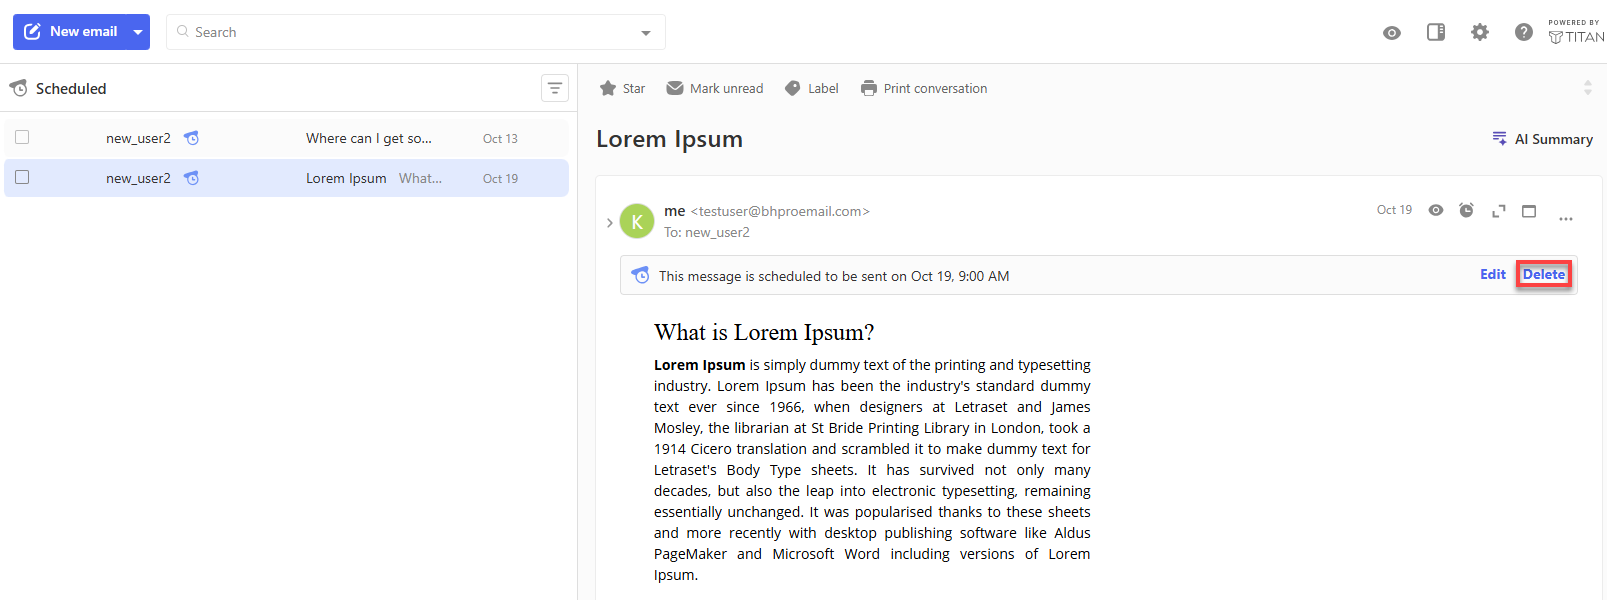Select the Lorem Ipsum email row subject
Viewport: 1607px width, 600px height.
(346, 178)
